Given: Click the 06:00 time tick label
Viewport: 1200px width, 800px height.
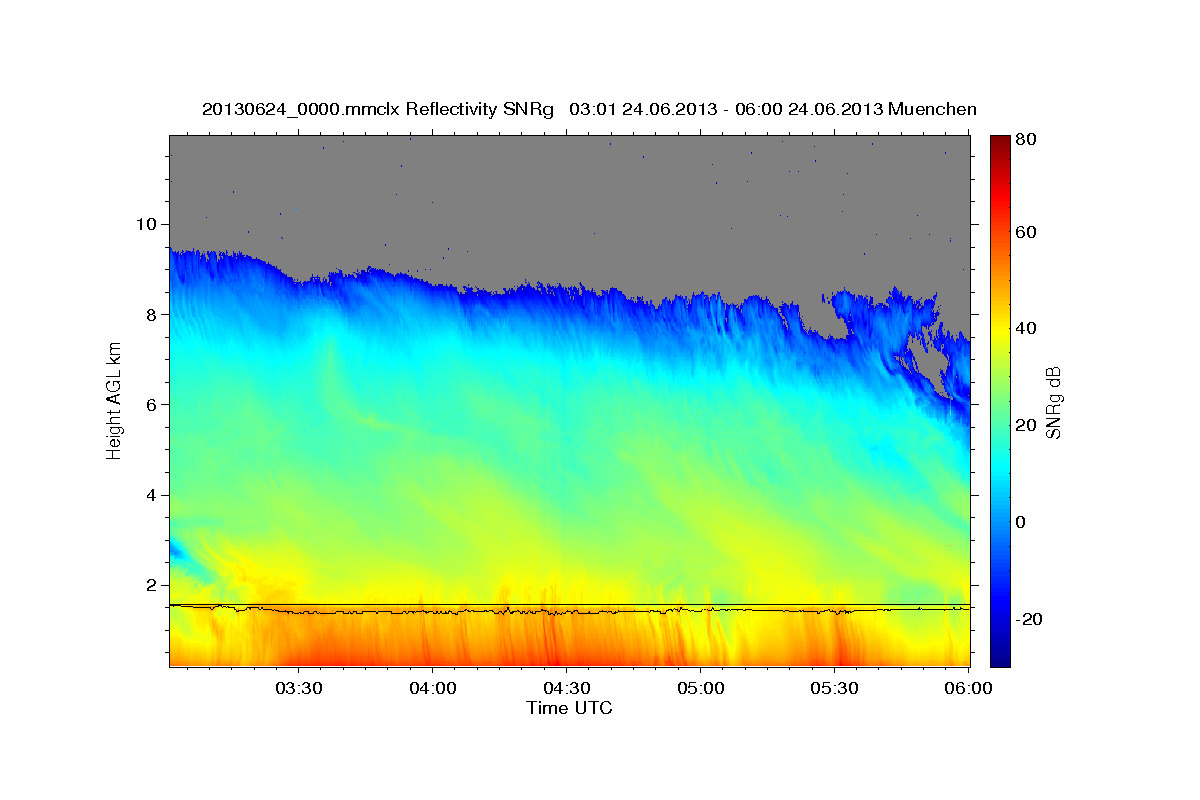Looking at the screenshot, I should coord(968,688).
